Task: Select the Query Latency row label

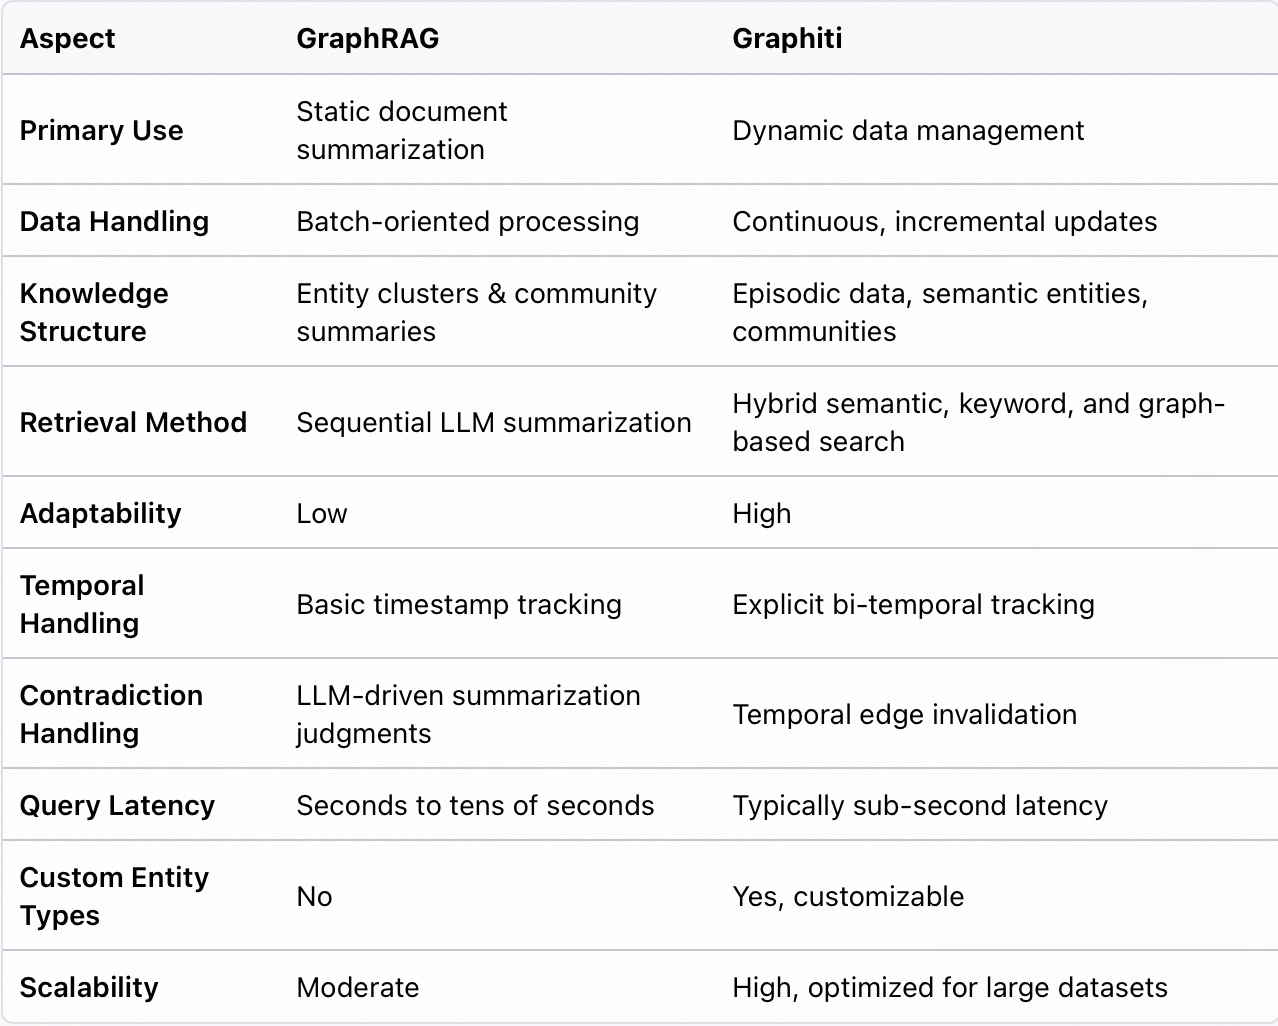Action: pyautogui.click(x=117, y=806)
